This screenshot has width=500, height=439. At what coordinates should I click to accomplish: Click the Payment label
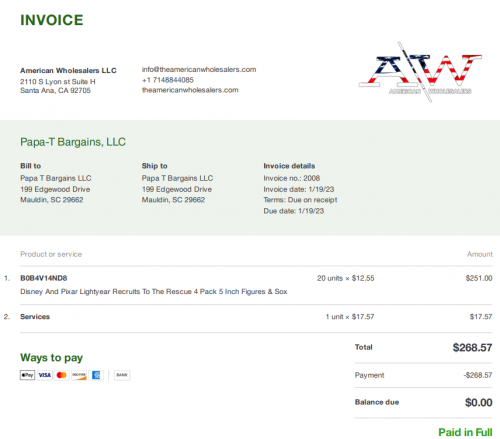click(369, 375)
